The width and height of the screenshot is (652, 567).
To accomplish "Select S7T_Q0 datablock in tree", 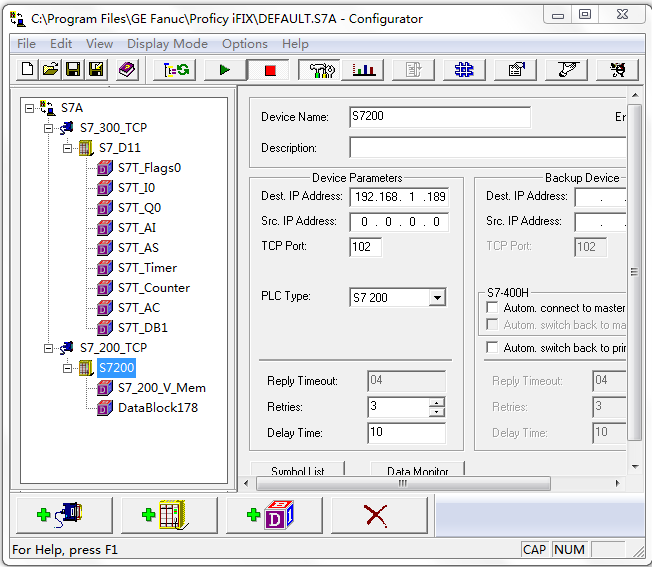I will (x=139, y=208).
